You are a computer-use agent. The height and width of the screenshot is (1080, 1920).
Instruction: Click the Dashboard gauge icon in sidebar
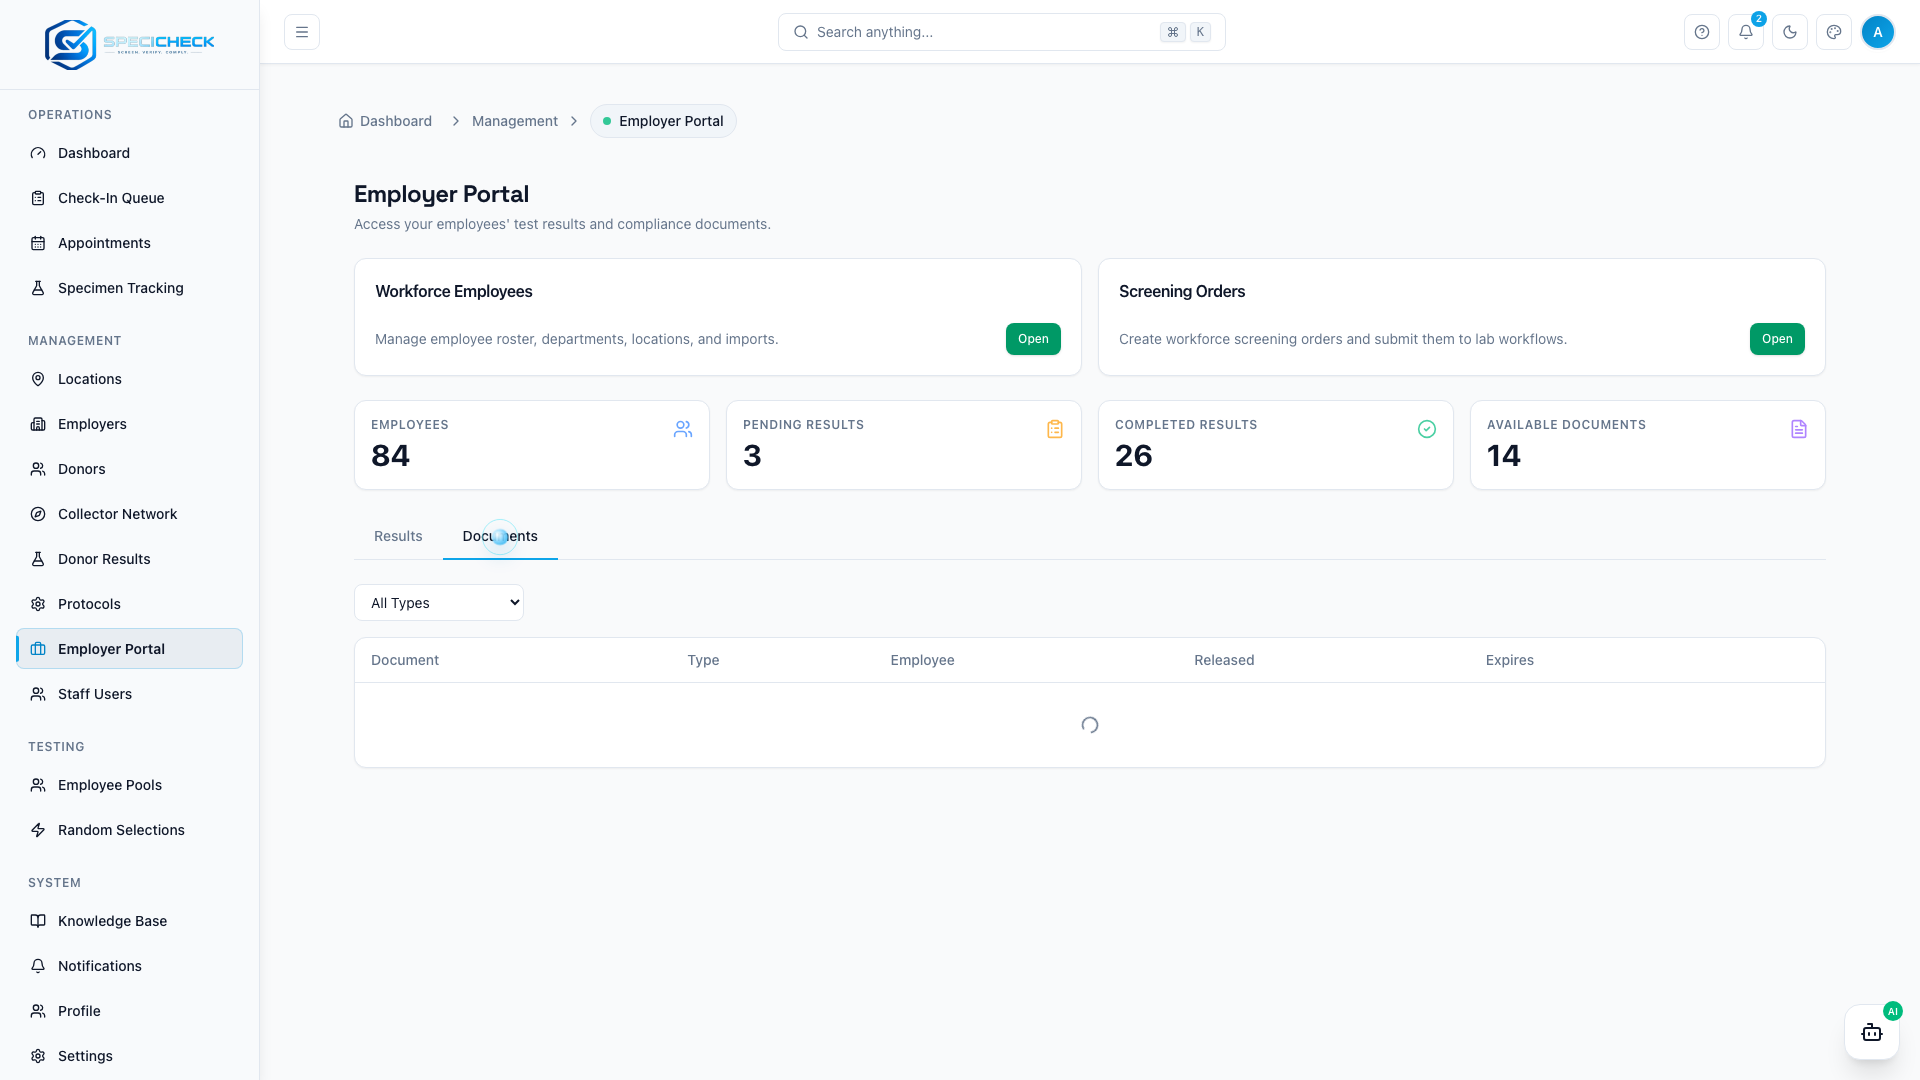pyautogui.click(x=38, y=153)
